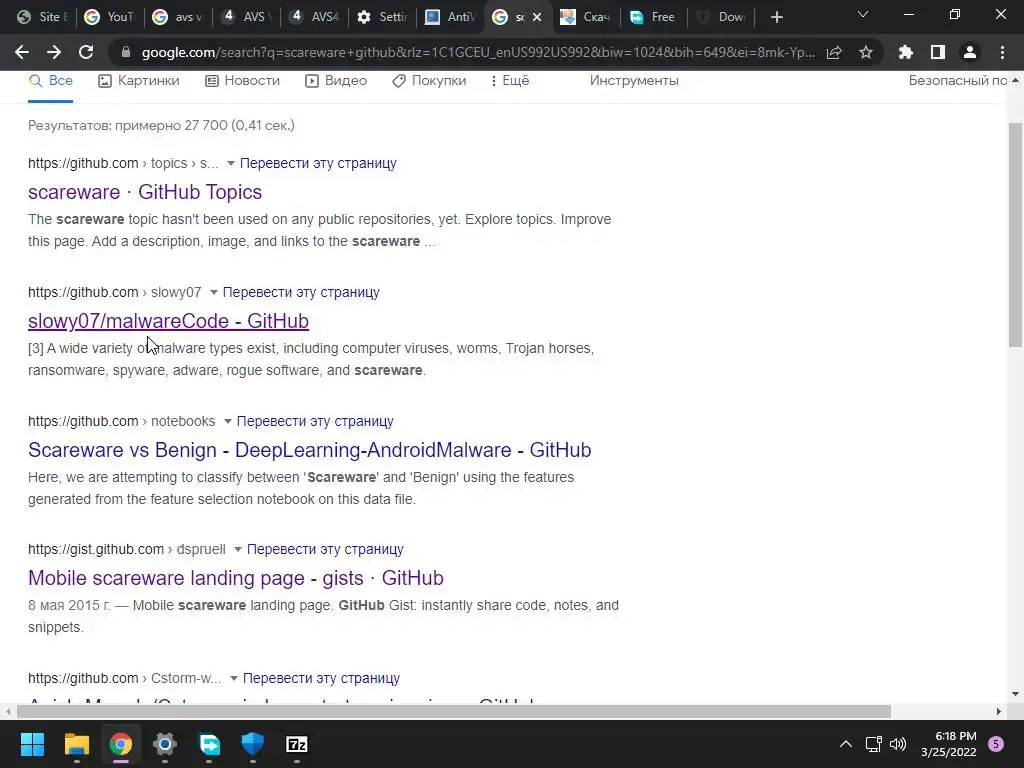Open slowy07/malwareCode - GitHub result
This screenshot has width=1024, height=768.
point(168,321)
